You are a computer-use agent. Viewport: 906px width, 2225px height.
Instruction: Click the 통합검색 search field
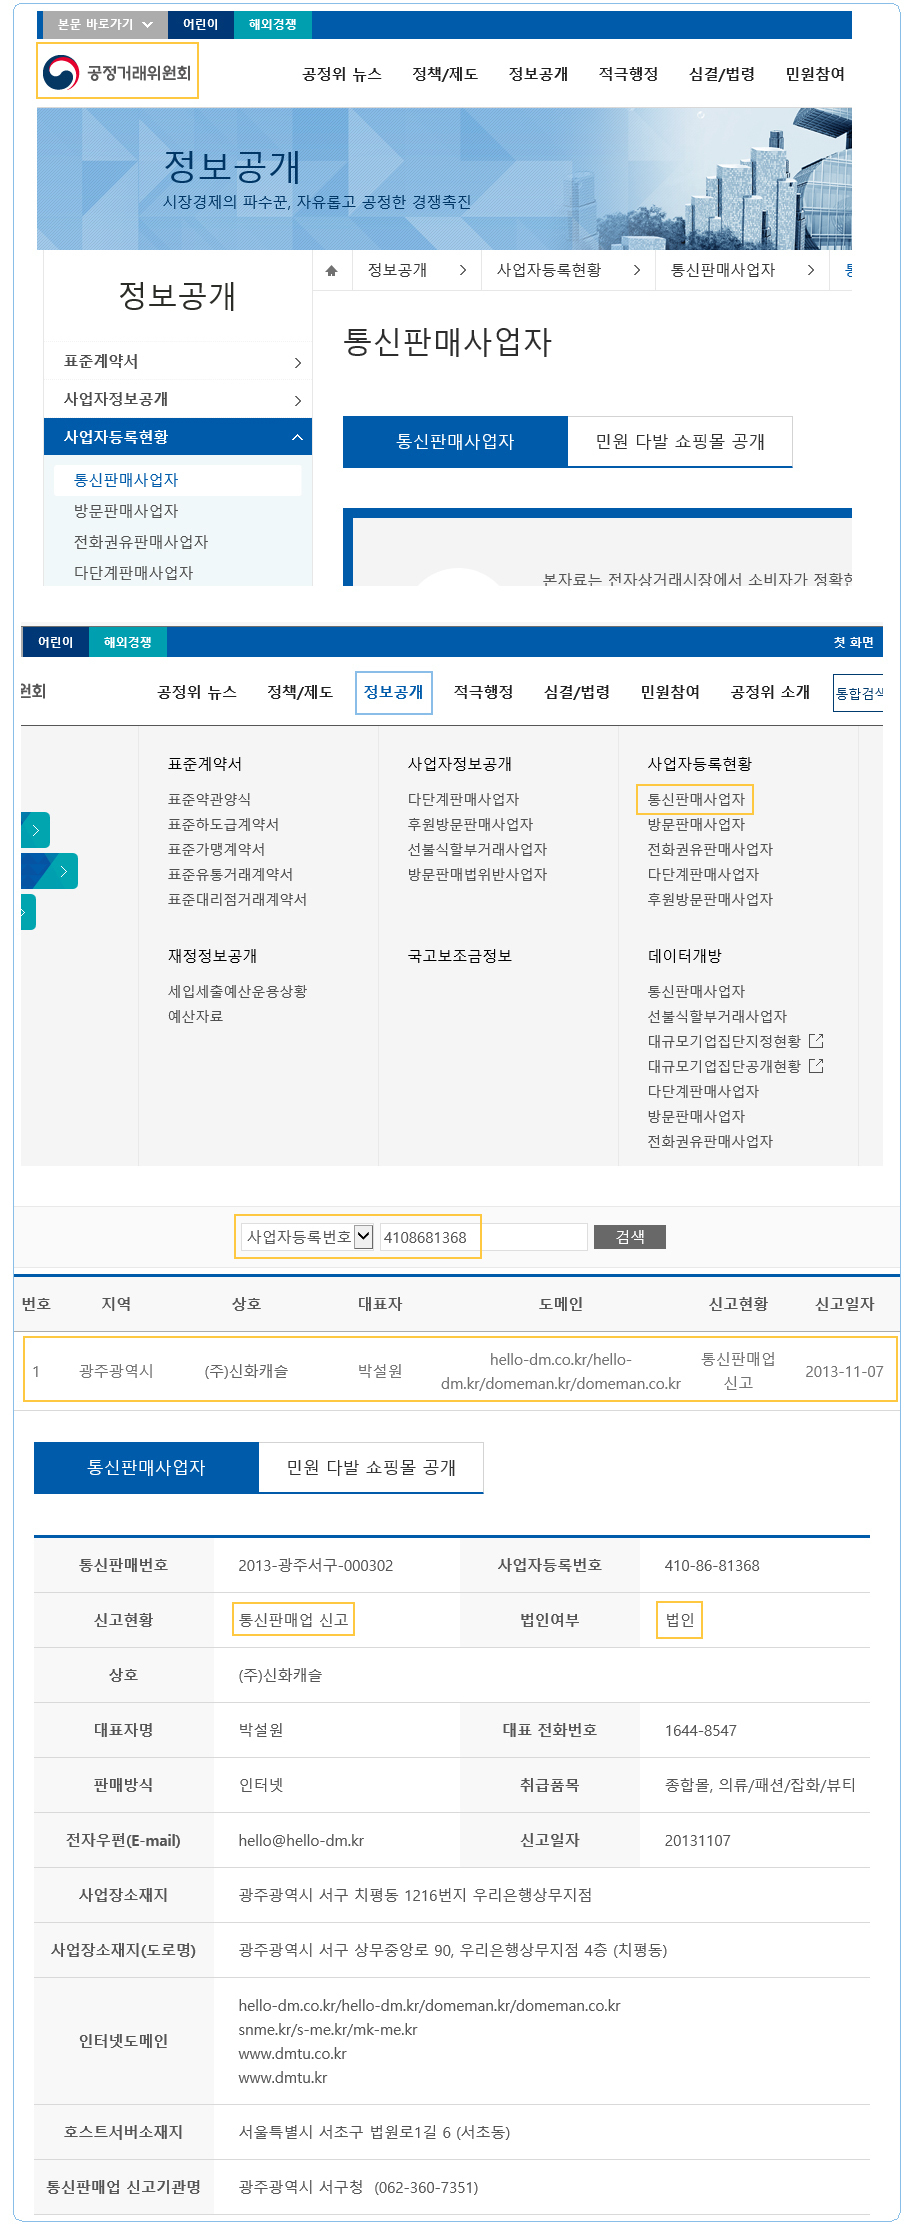[858, 693]
